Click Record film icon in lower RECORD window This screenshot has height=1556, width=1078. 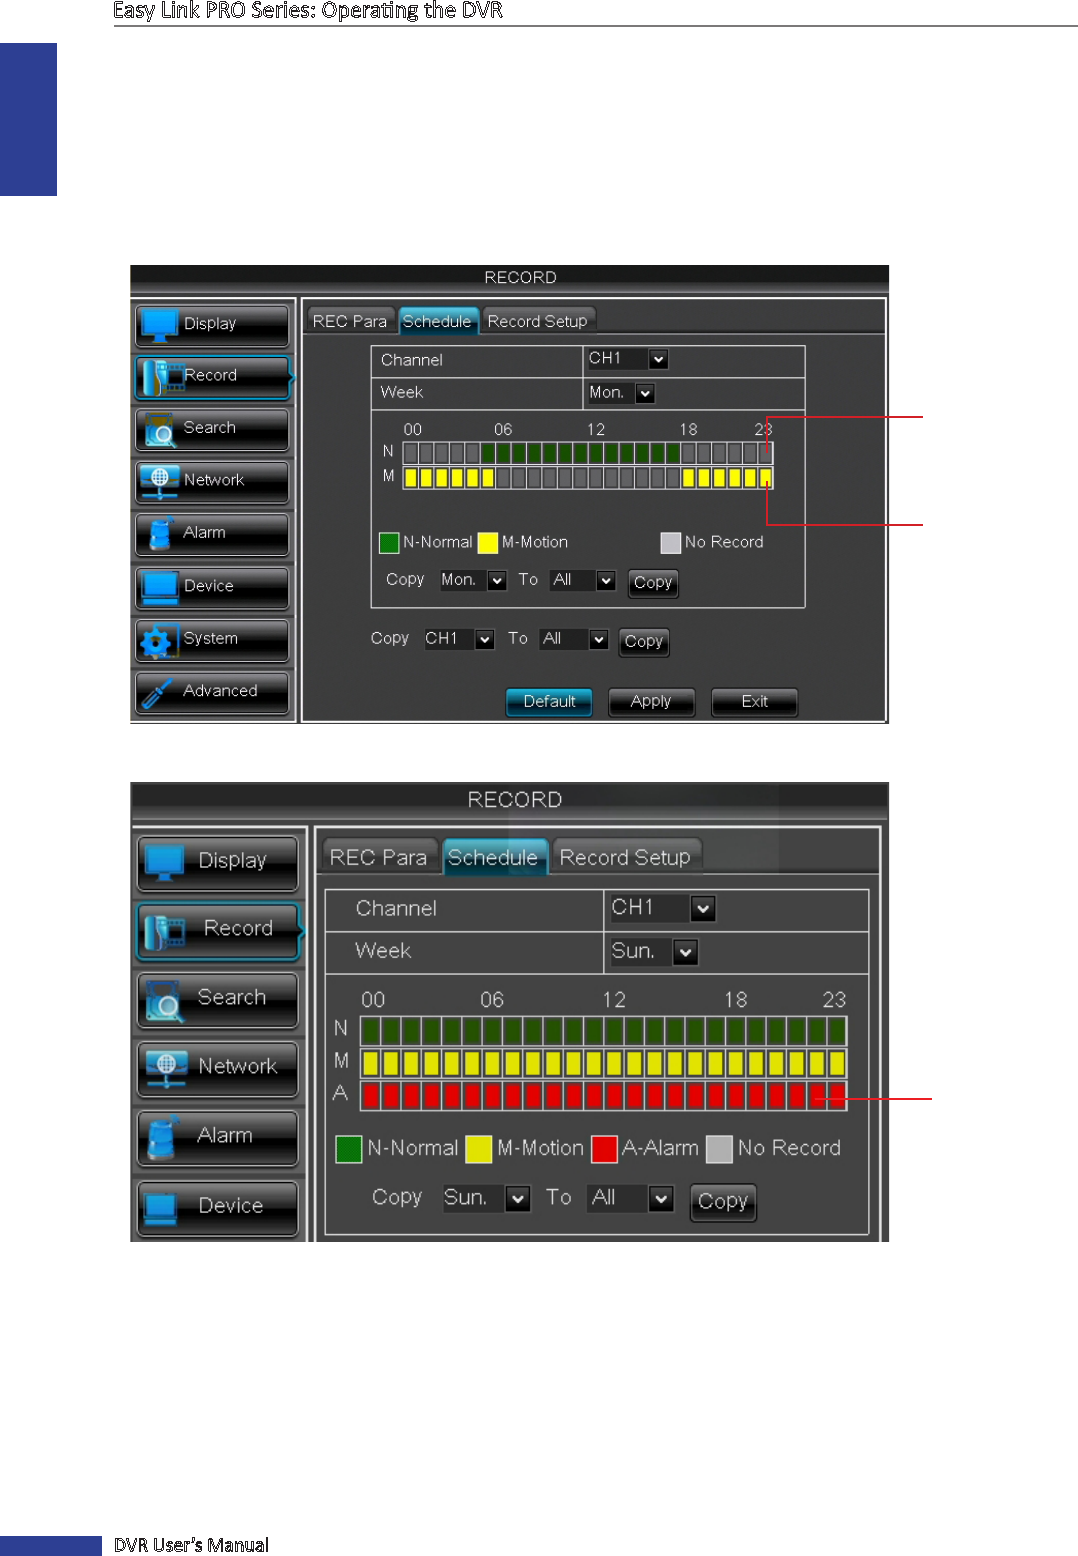[x=166, y=931]
